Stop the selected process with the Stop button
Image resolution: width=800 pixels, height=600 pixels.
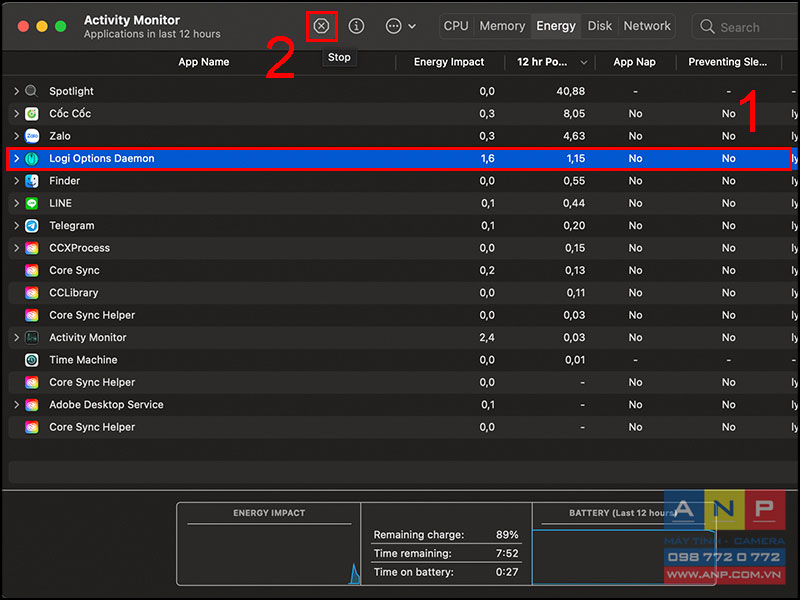tap(321, 26)
